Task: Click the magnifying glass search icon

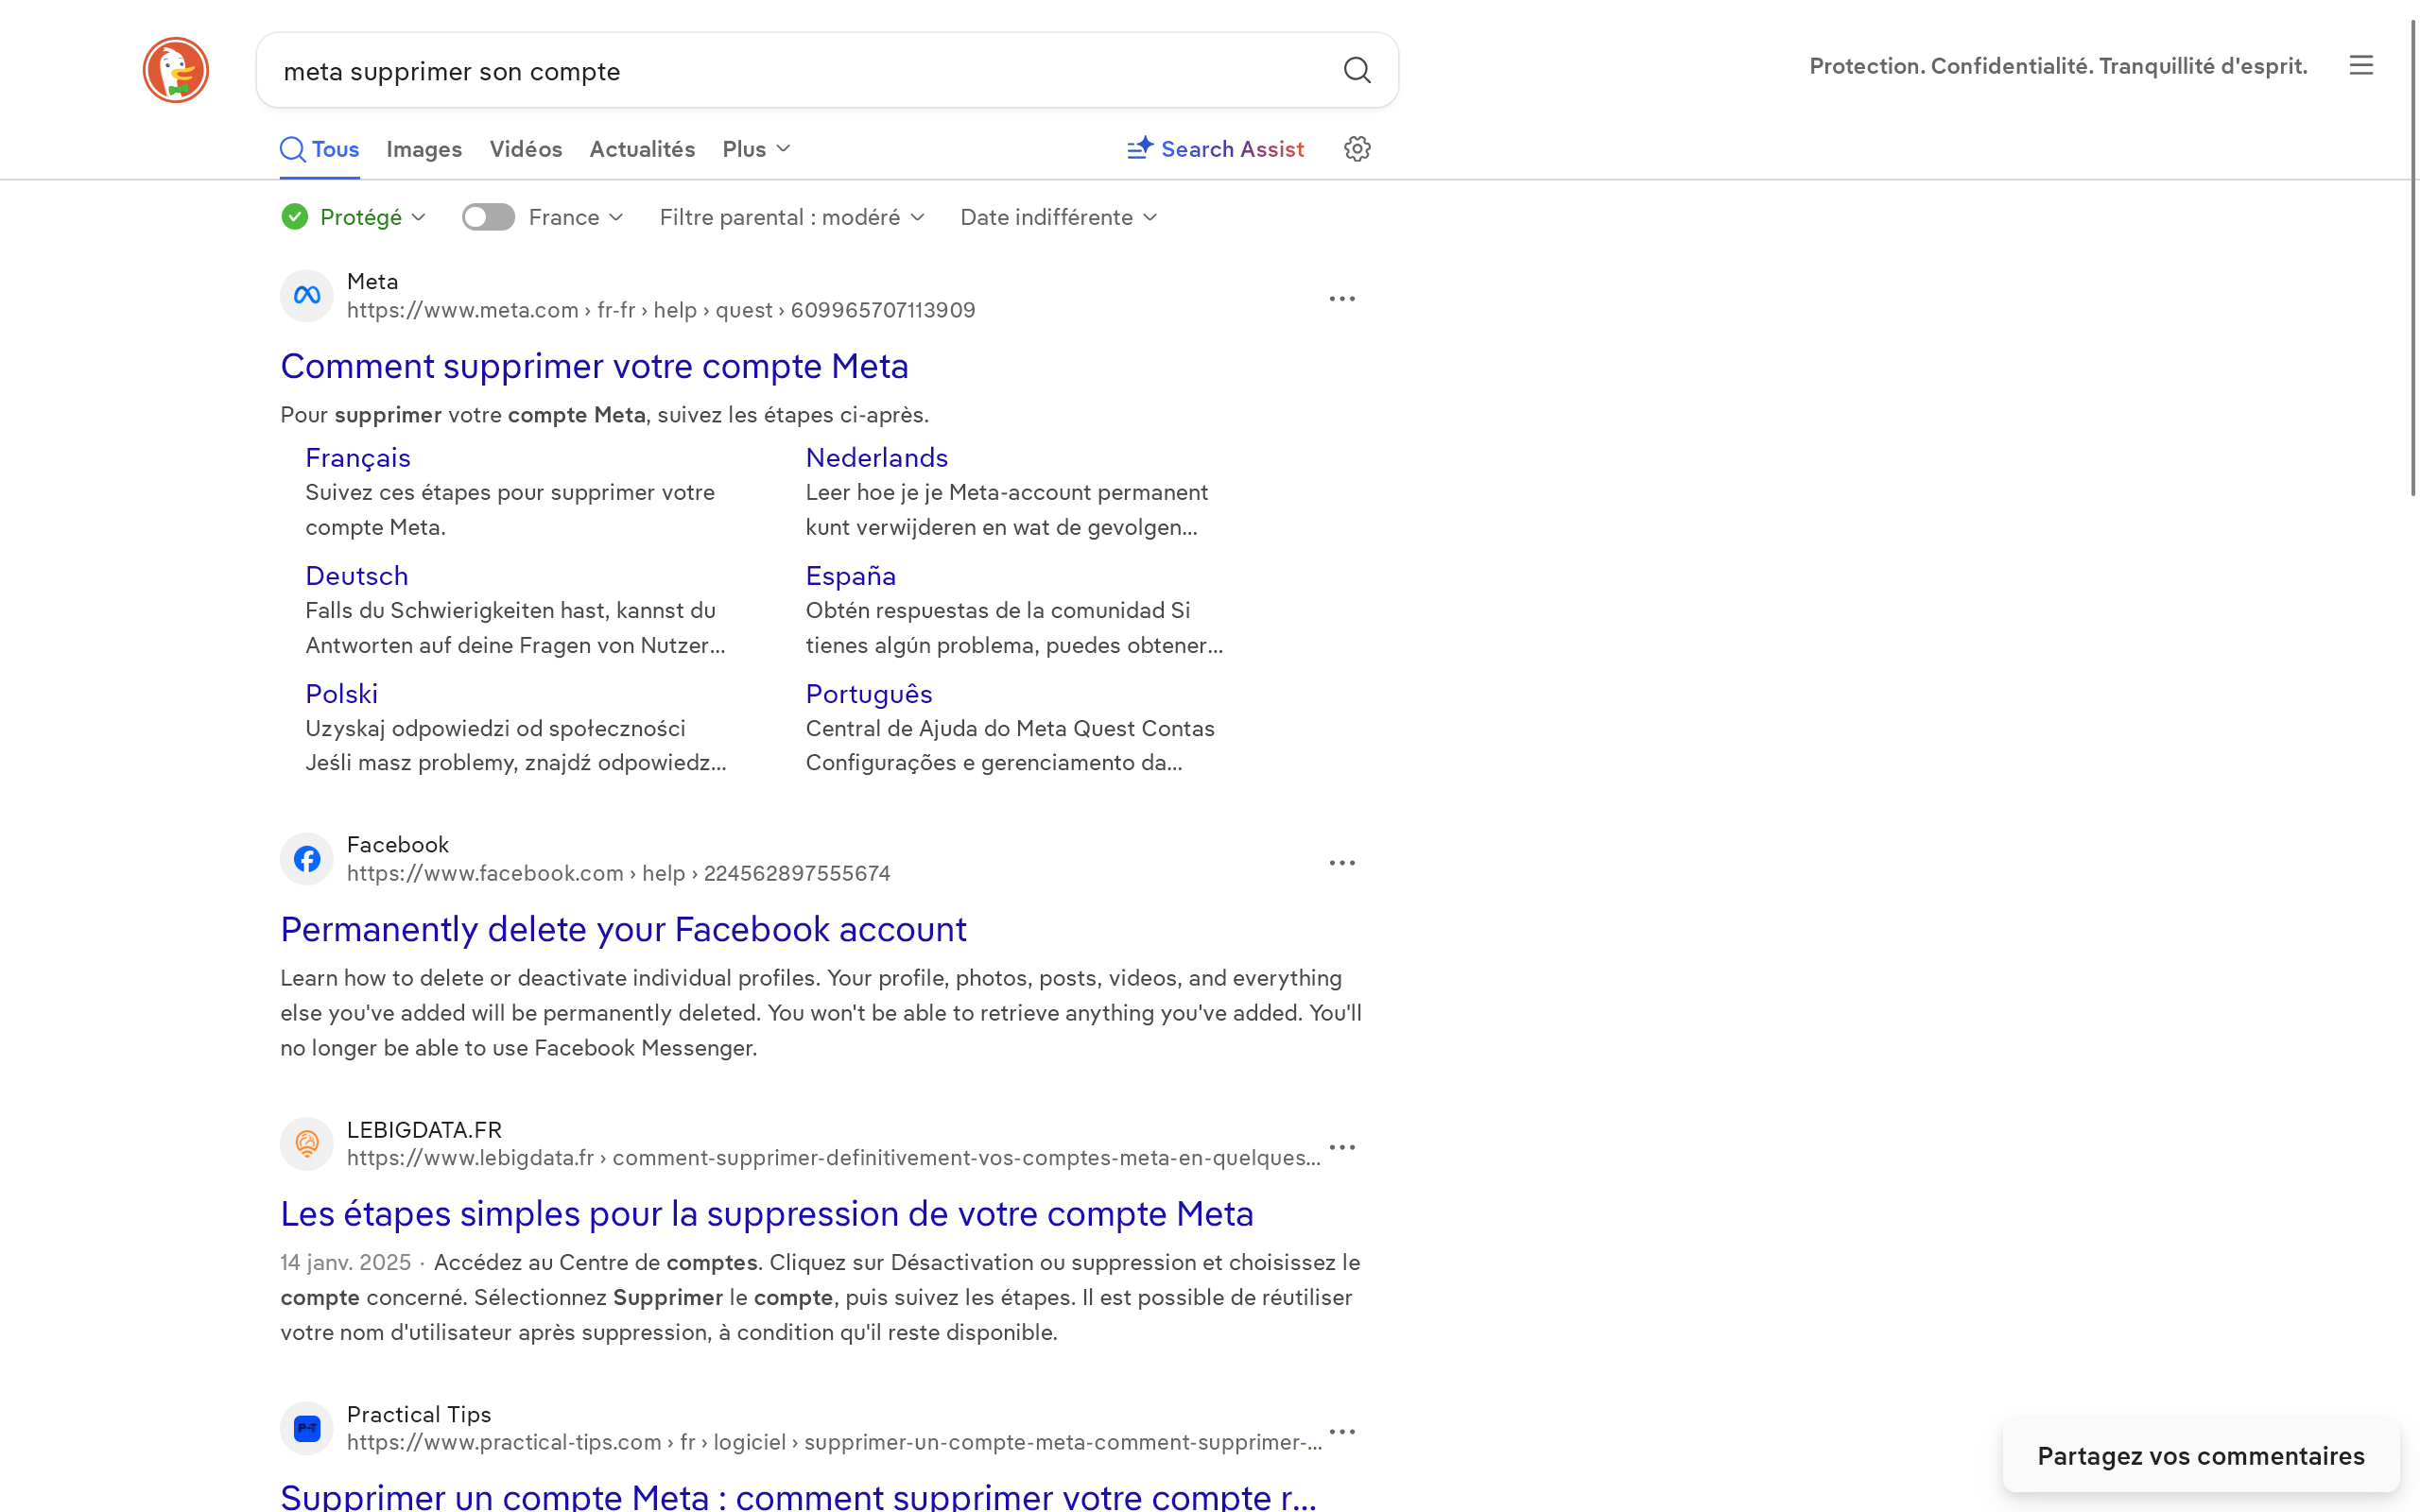Action: pos(1356,70)
